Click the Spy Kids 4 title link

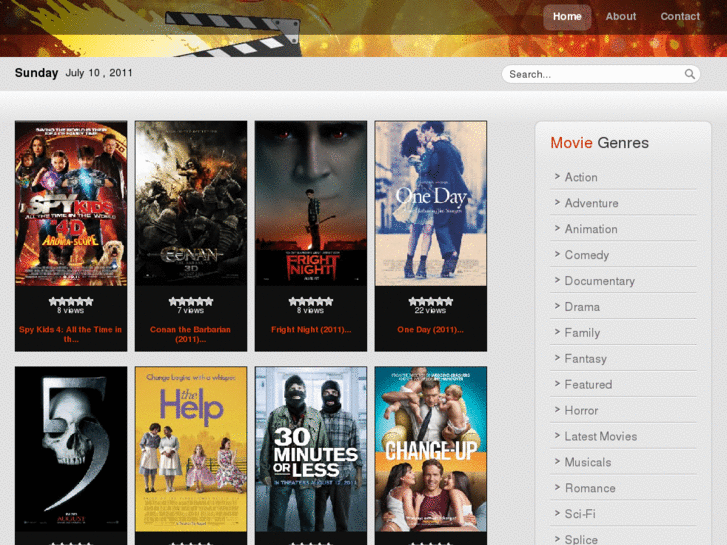click(70, 334)
